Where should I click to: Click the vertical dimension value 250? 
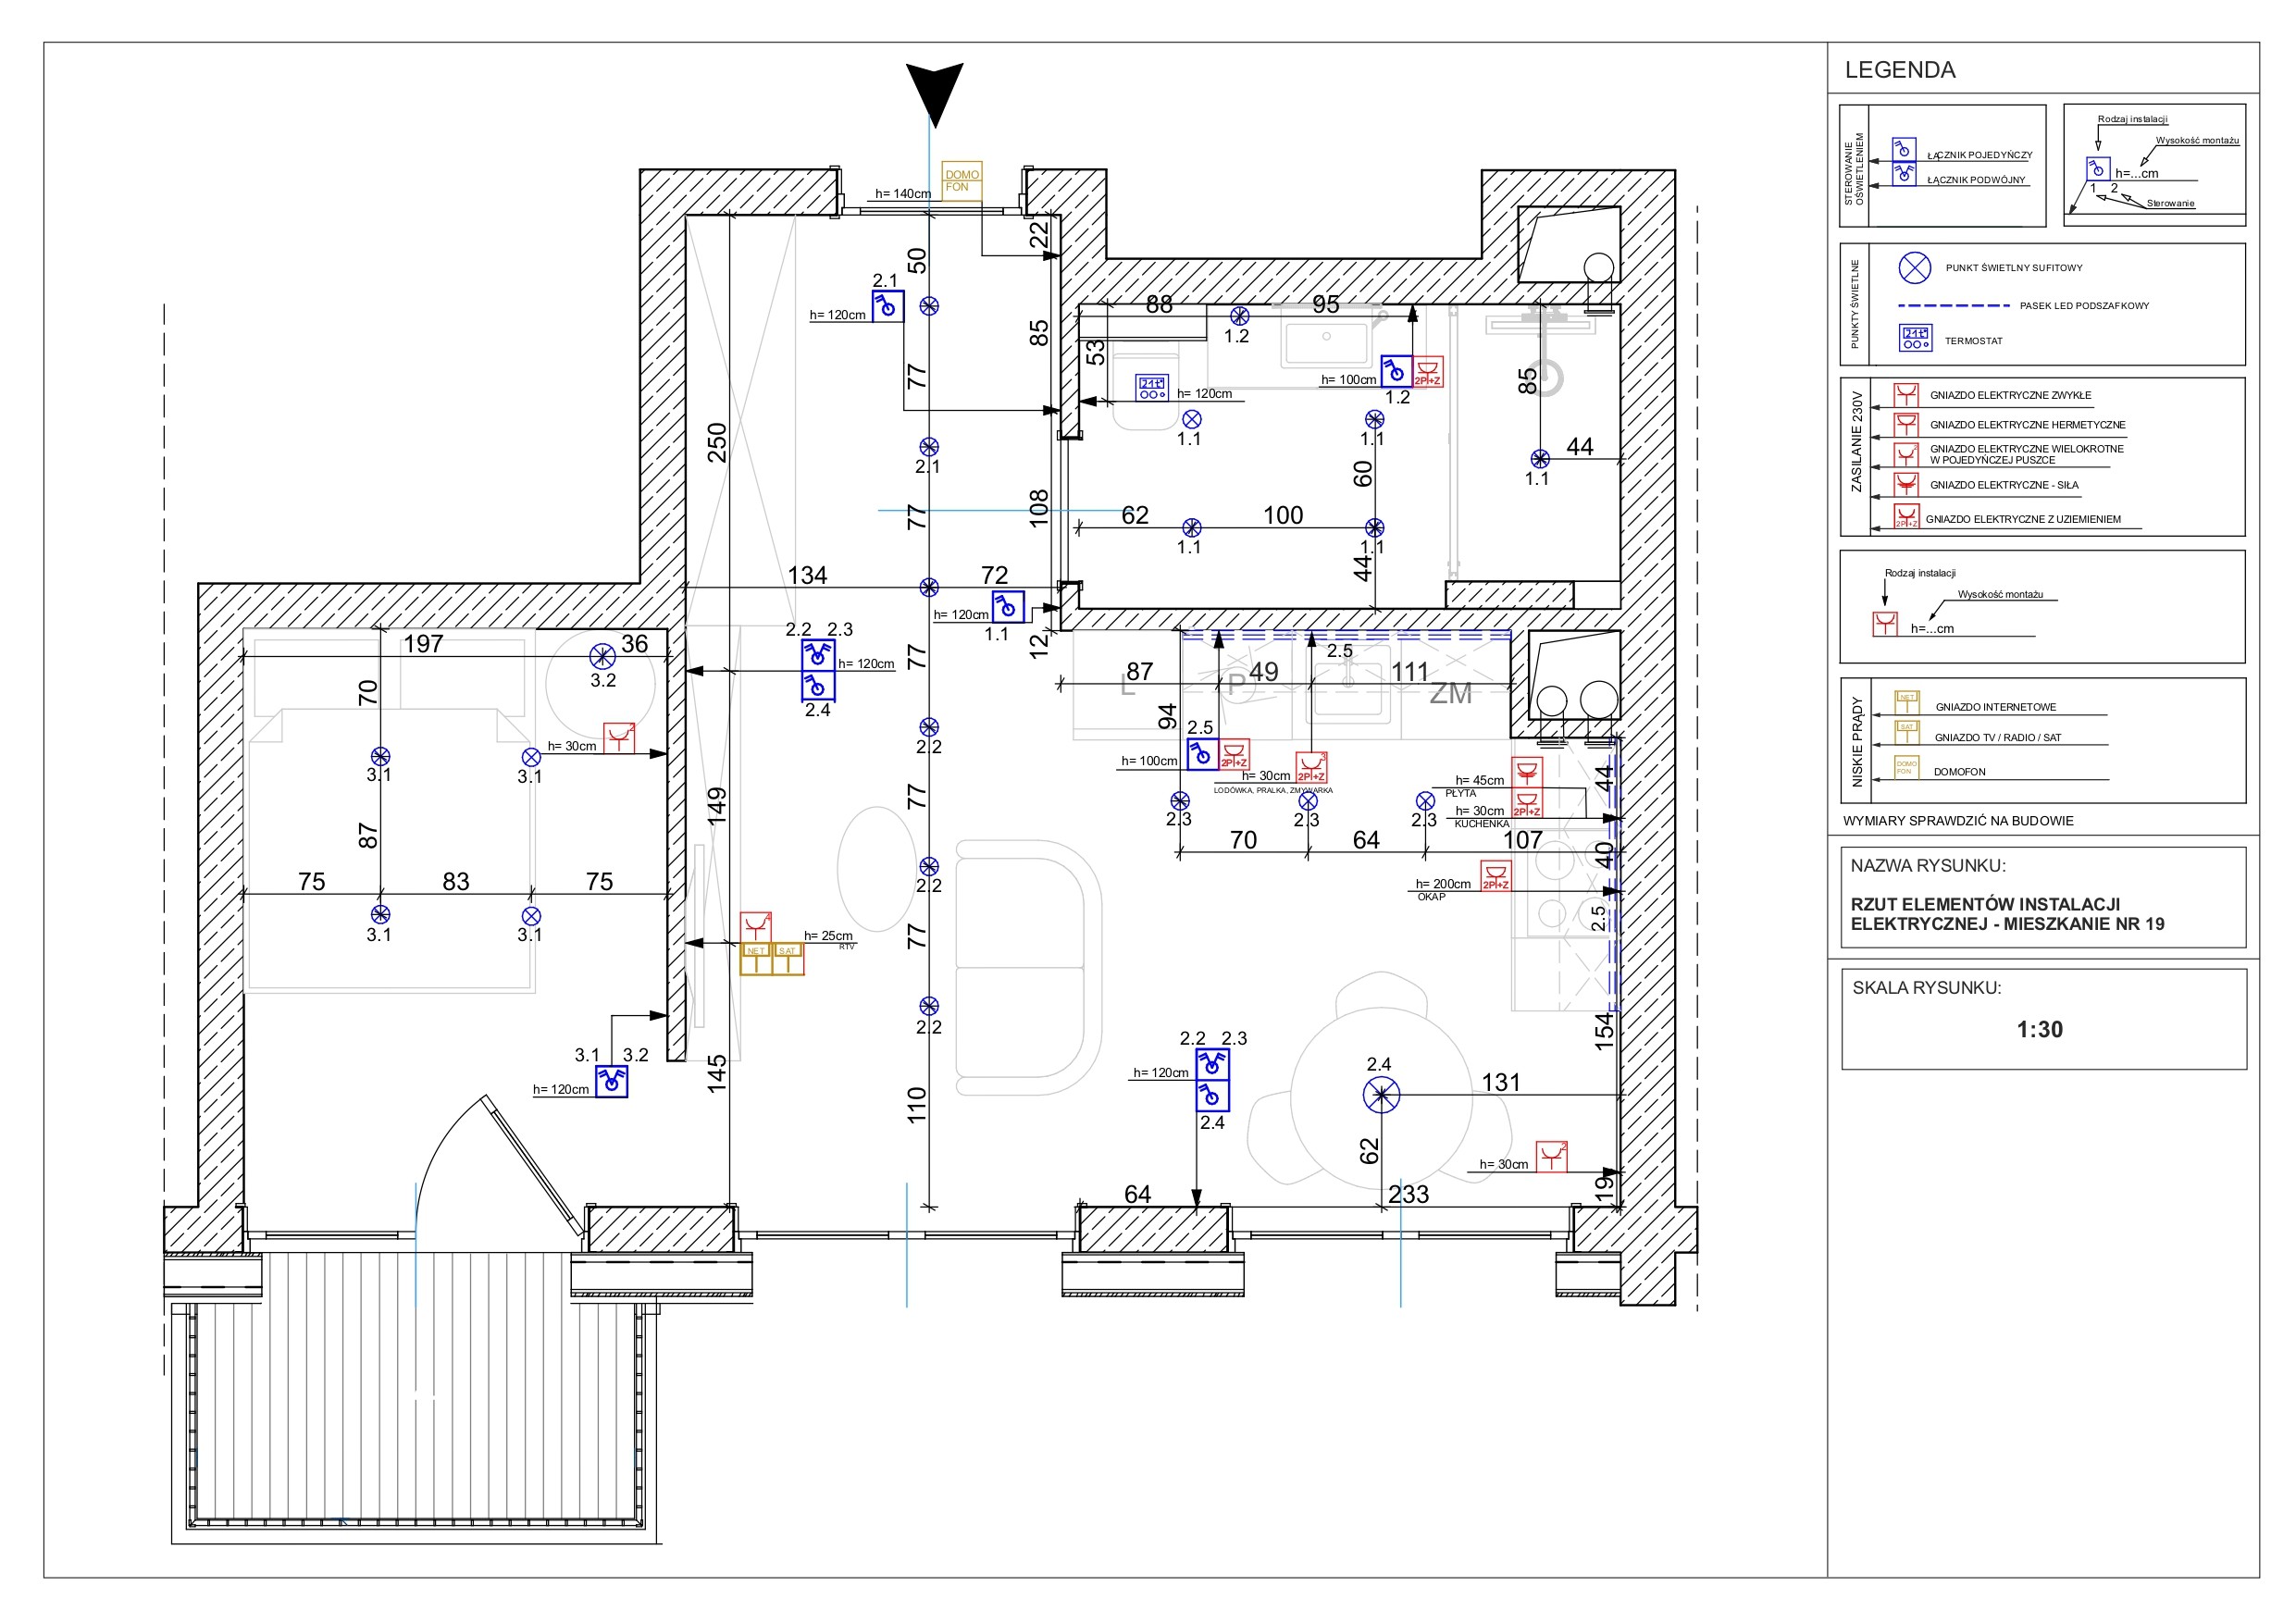click(x=717, y=443)
